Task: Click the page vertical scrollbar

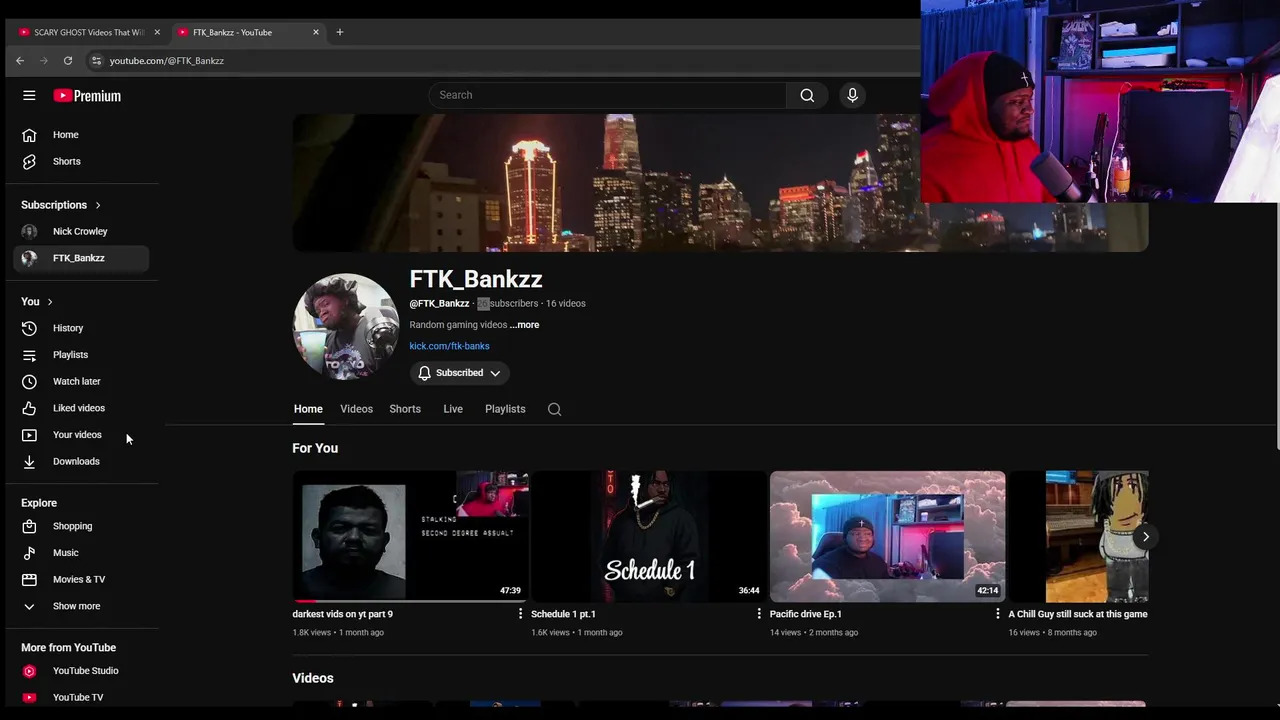Action: (x=1276, y=327)
